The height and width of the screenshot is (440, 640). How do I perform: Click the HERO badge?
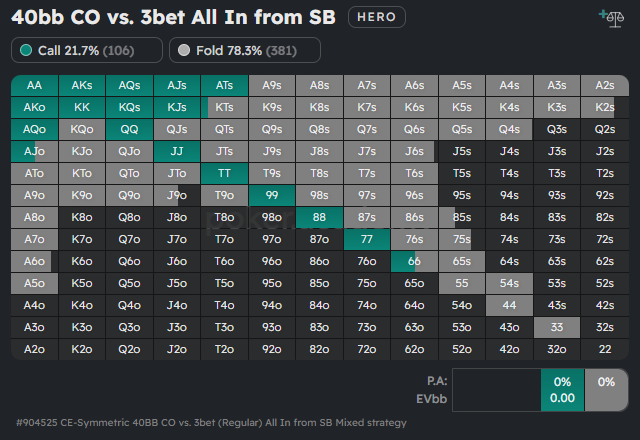pos(377,17)
